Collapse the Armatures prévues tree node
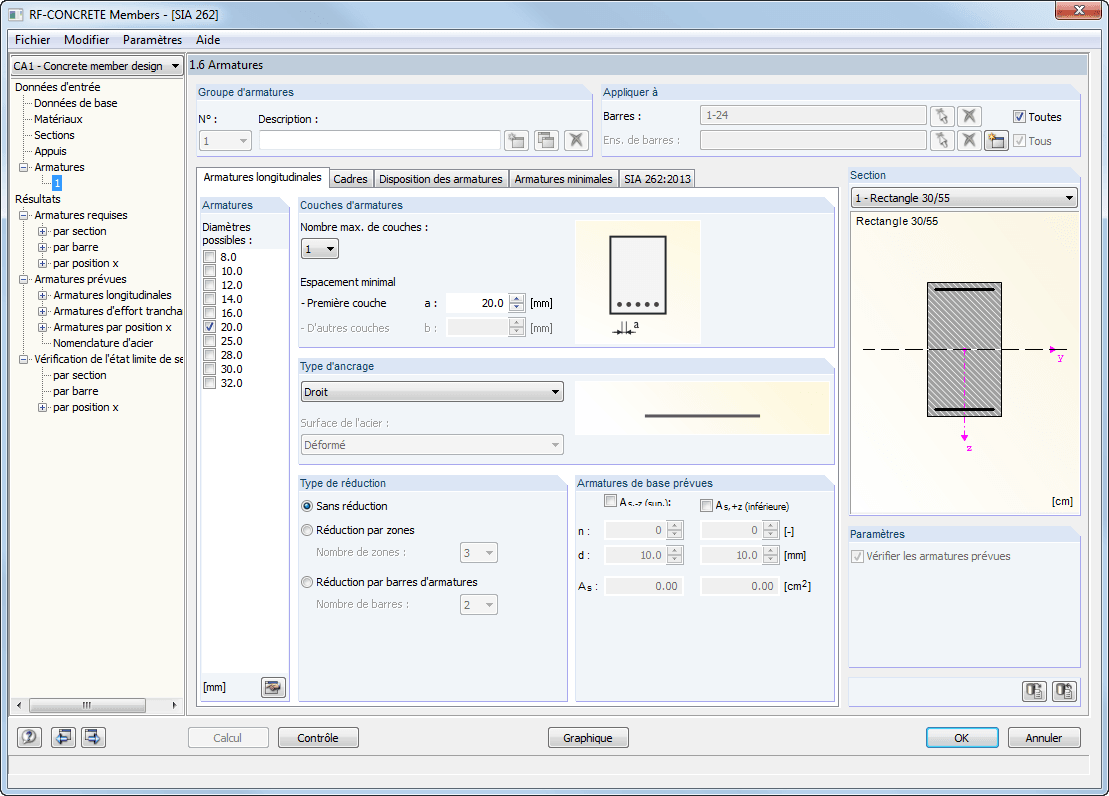Screen dimensions: 1109x796 coord(23,279)
